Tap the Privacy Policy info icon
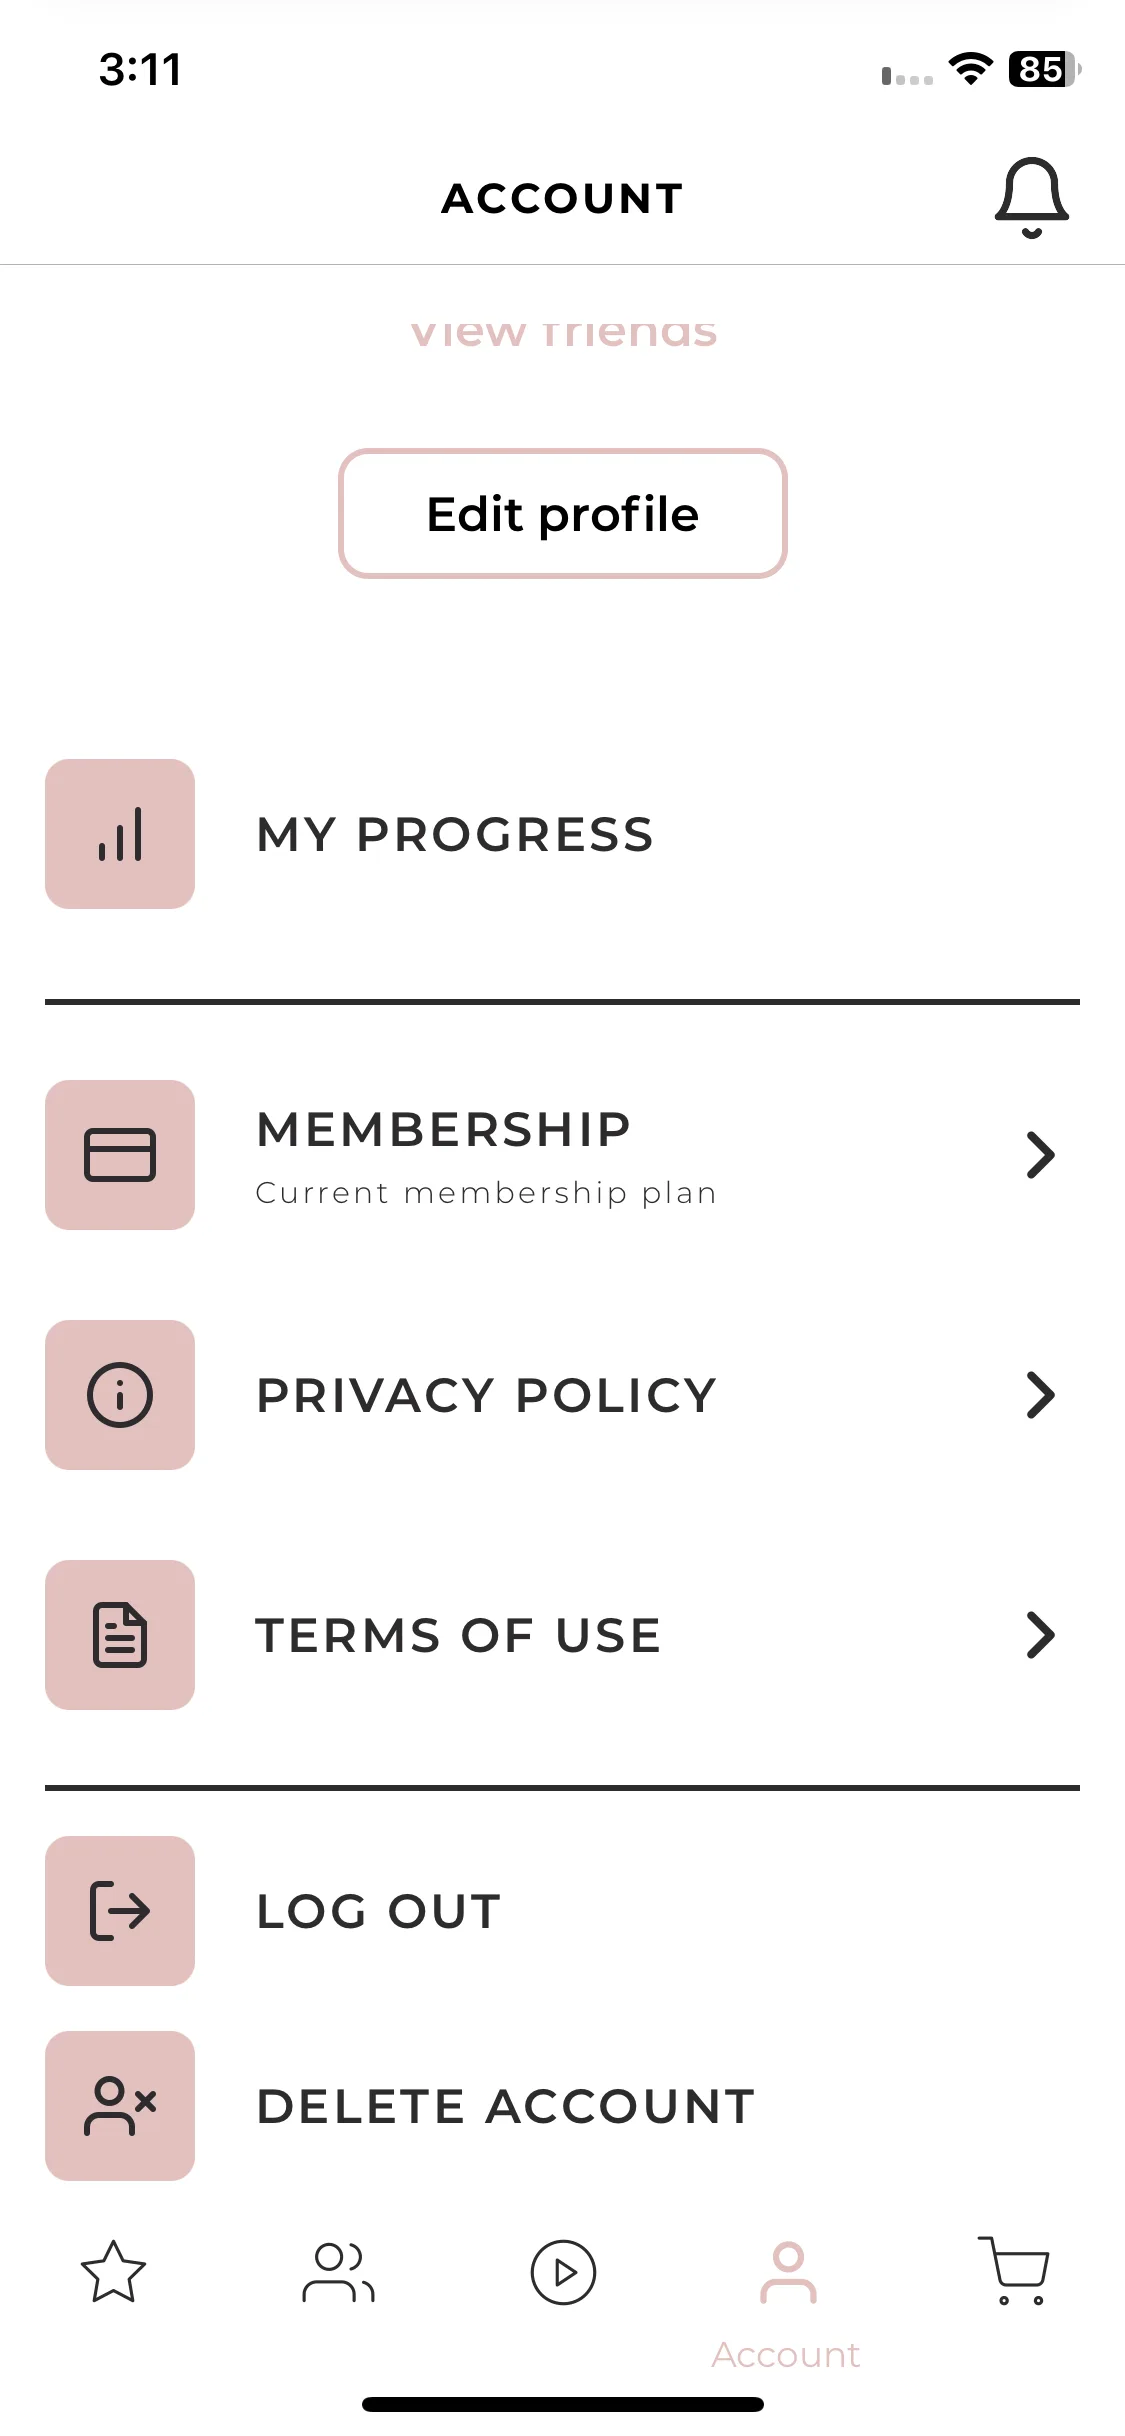The height and width of the screenshot is (2436, 1125). [120, 1395]
